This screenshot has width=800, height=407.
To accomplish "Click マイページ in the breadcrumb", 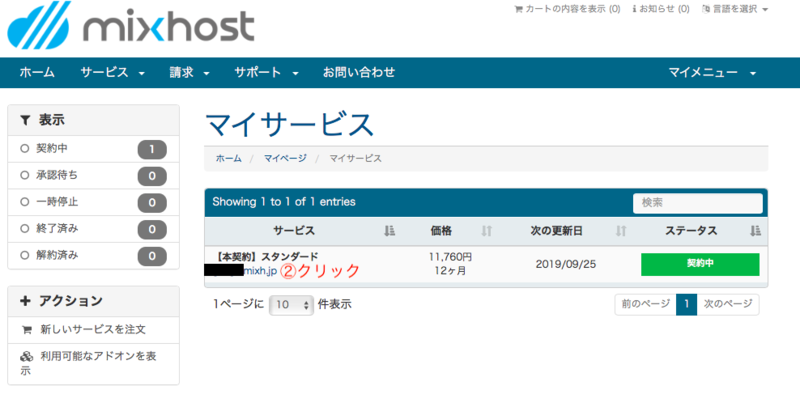I will pyautogui.click(x=285, y=159).
